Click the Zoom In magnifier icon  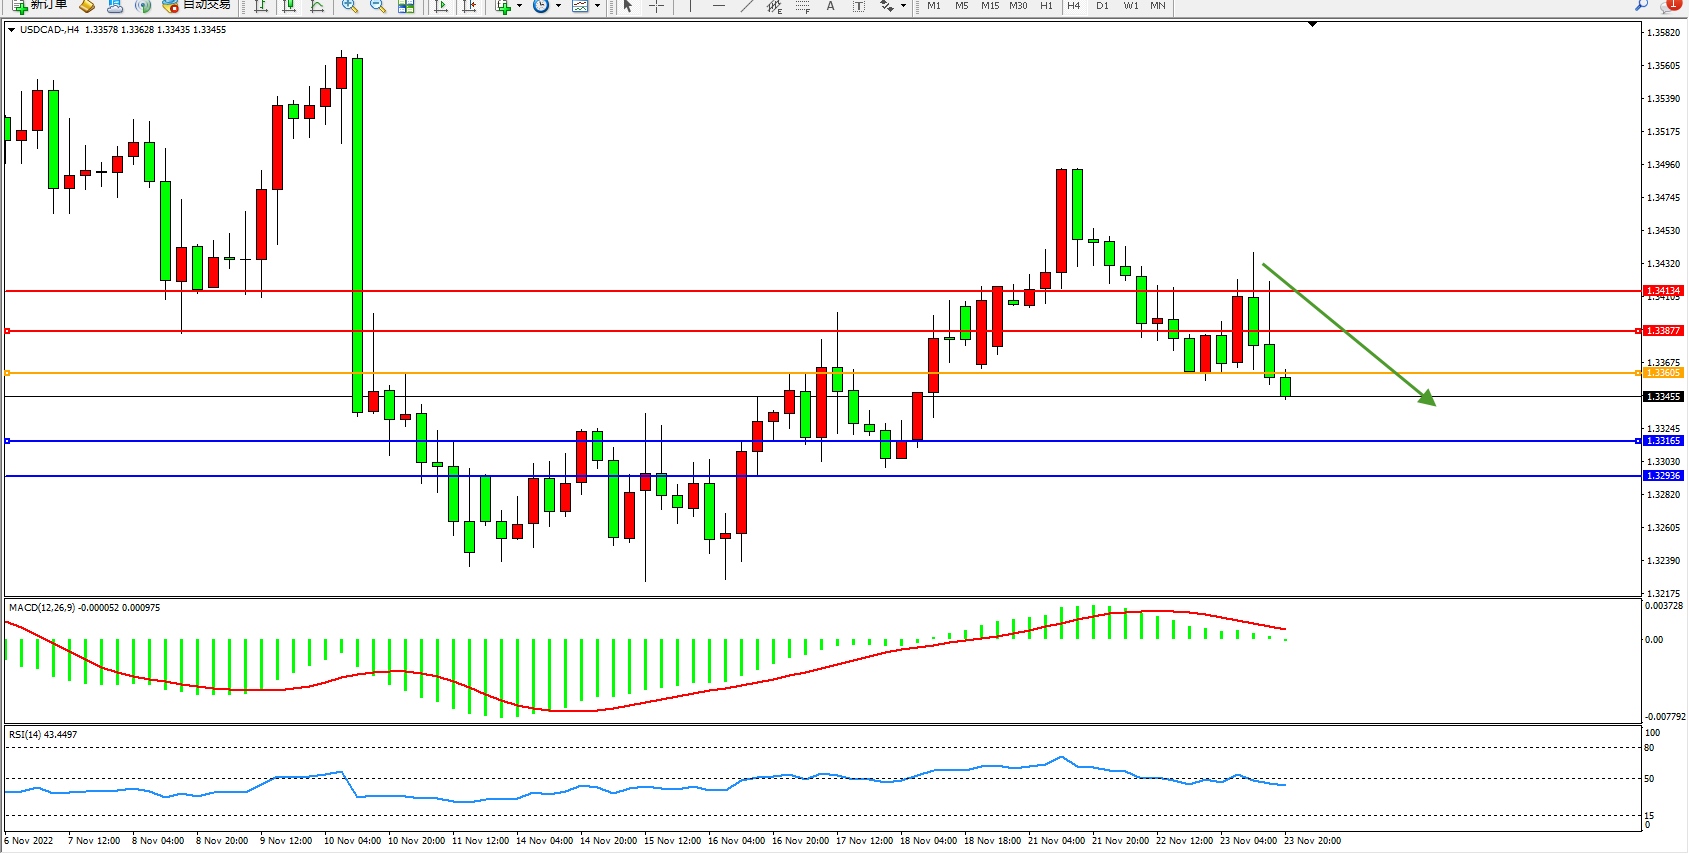pos(349,6)
